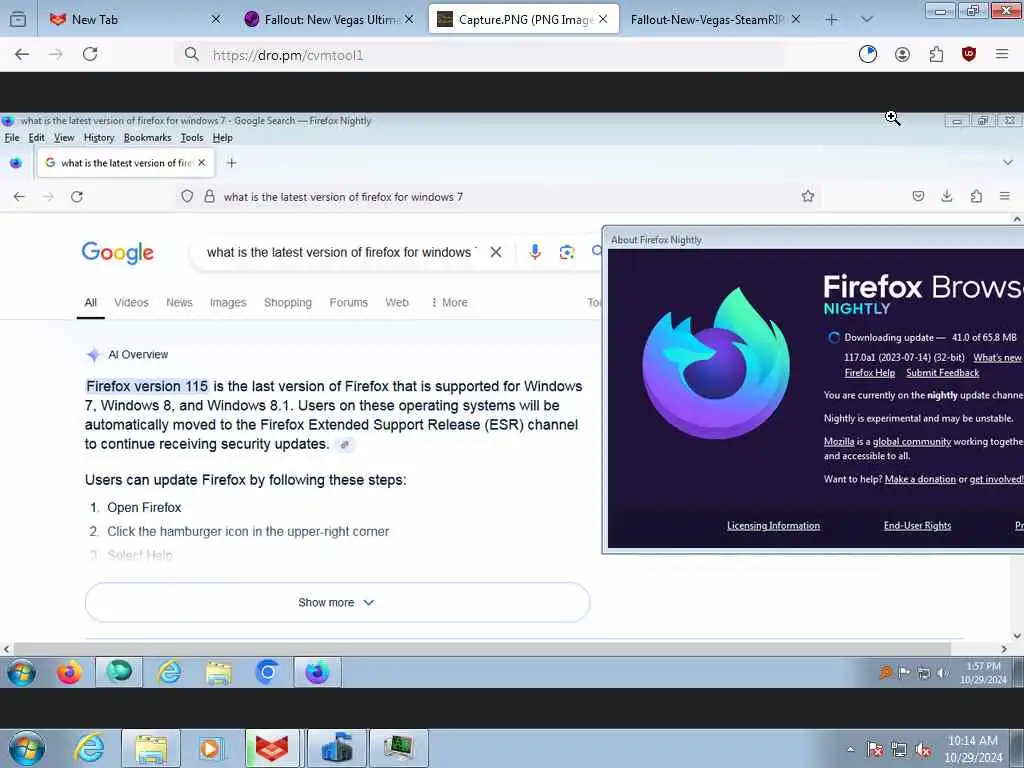Click Make a donation link
1024x768 pixels.
tap(920, 479)
